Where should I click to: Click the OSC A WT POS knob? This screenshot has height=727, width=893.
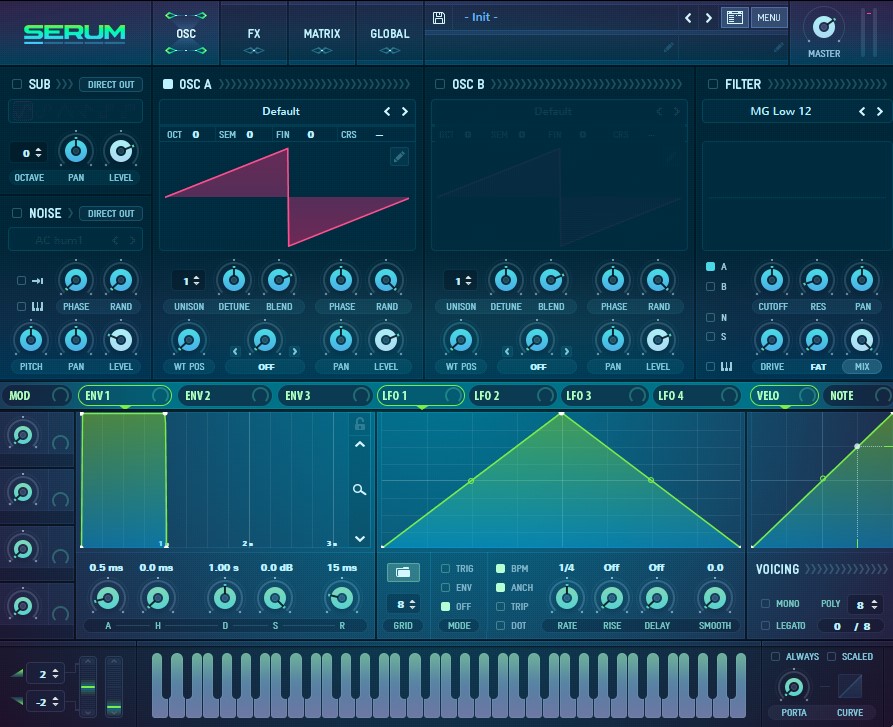189,340
